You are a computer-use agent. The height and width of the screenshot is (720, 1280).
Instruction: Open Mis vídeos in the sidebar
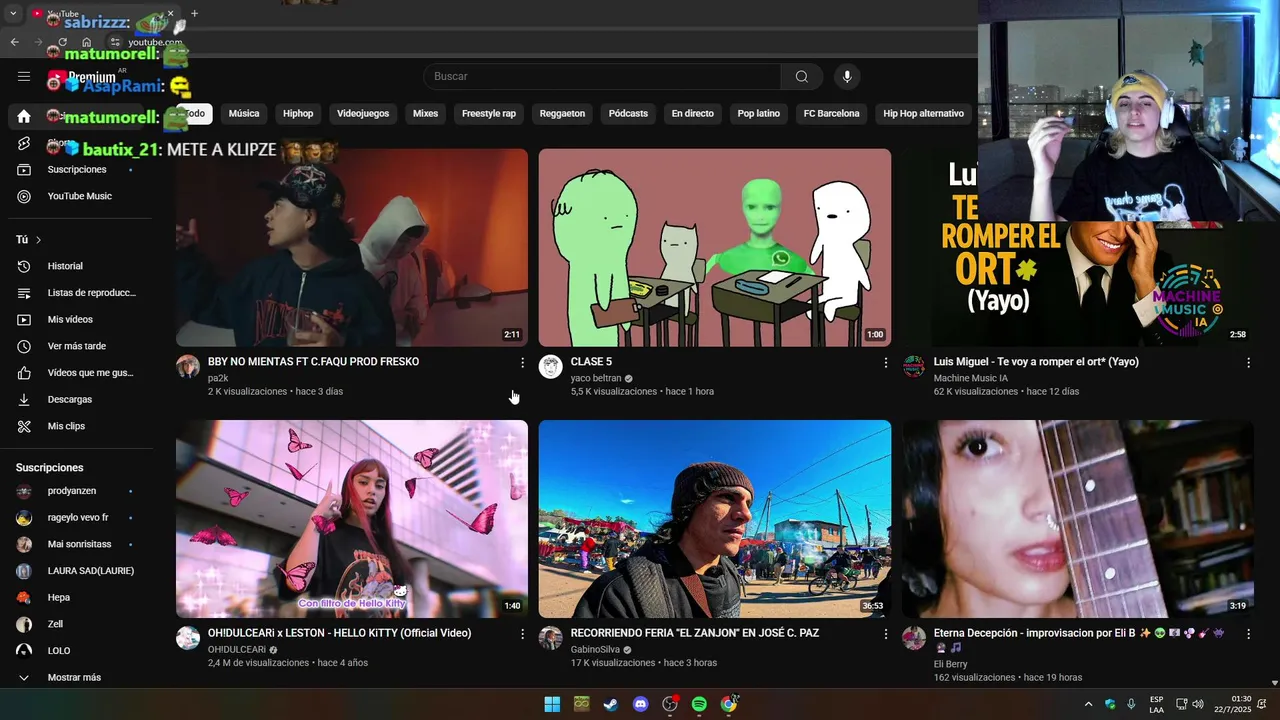point(77,320)
